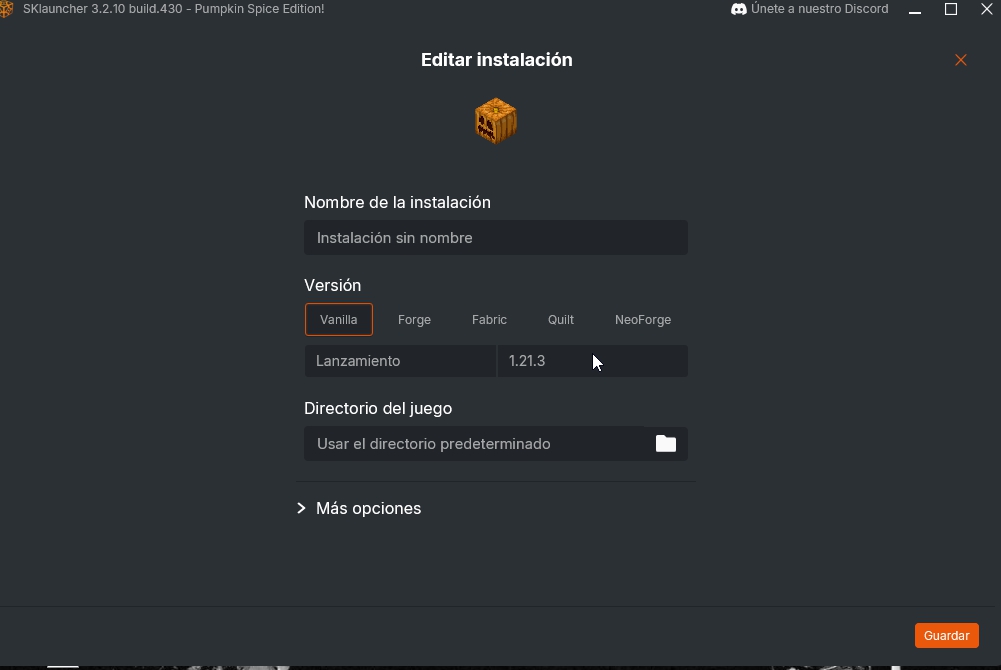
Task: Open the 1.21.3 version selector
Action: [592, 361]
